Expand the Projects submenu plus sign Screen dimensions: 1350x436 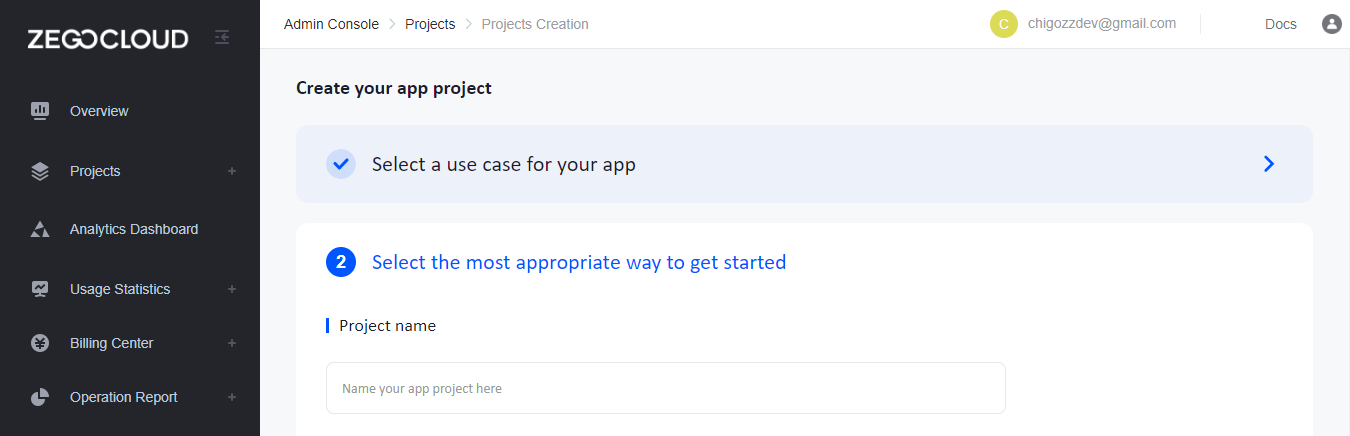[232, 171]
